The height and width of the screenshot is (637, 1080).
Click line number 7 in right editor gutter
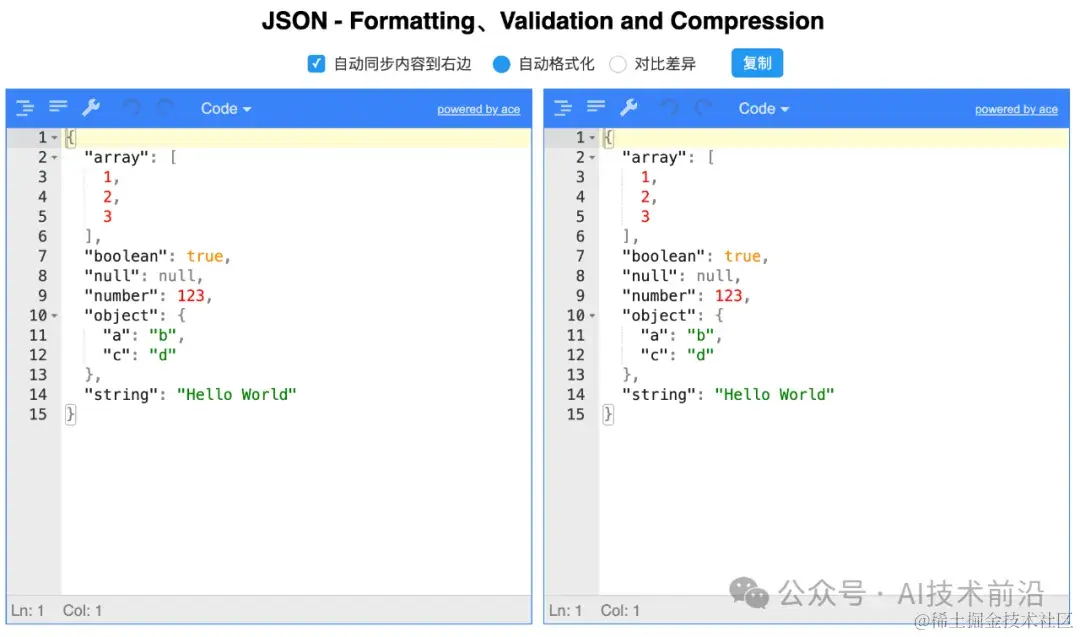(x=580, y=256)
